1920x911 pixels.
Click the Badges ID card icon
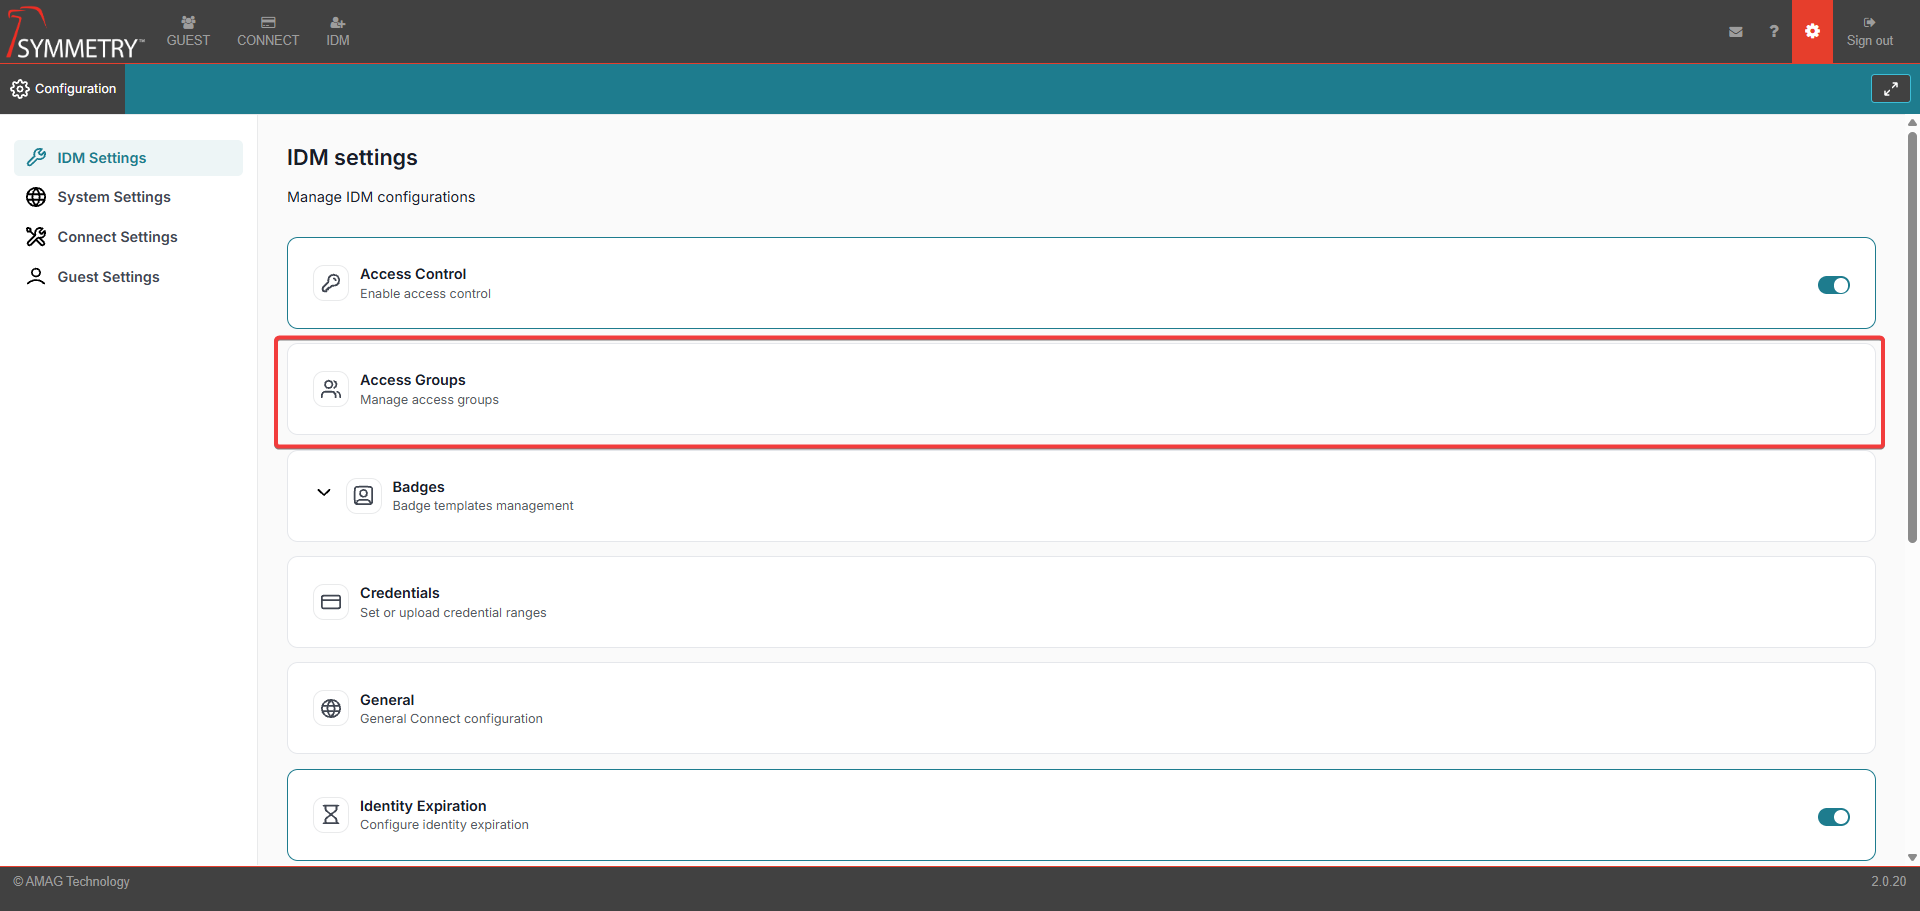click(364, 496)
